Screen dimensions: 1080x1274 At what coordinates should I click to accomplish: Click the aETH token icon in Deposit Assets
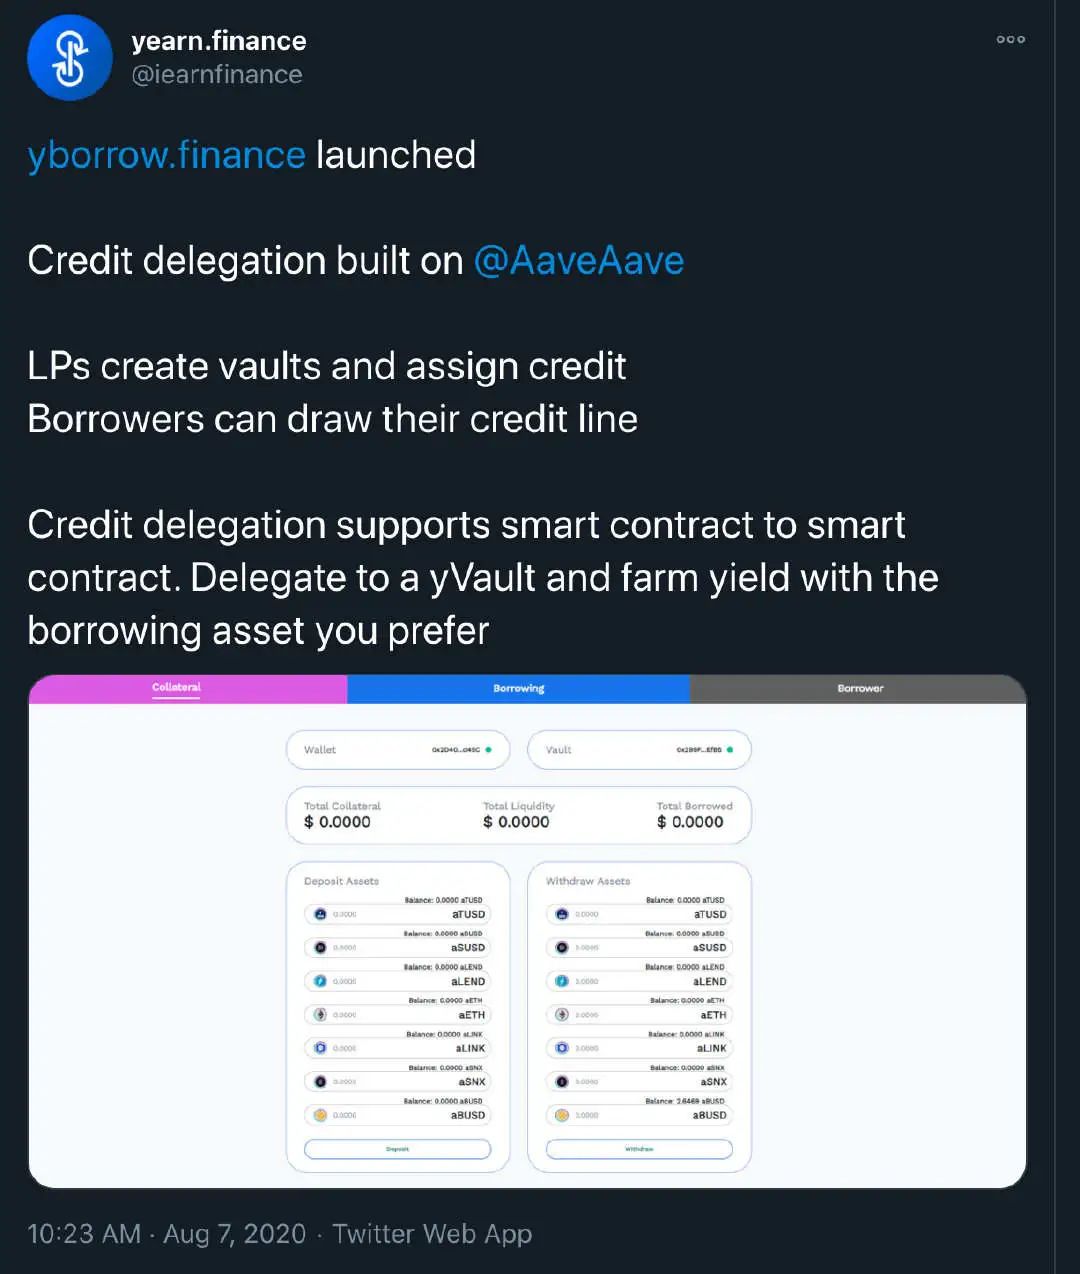click(320, 1014)
